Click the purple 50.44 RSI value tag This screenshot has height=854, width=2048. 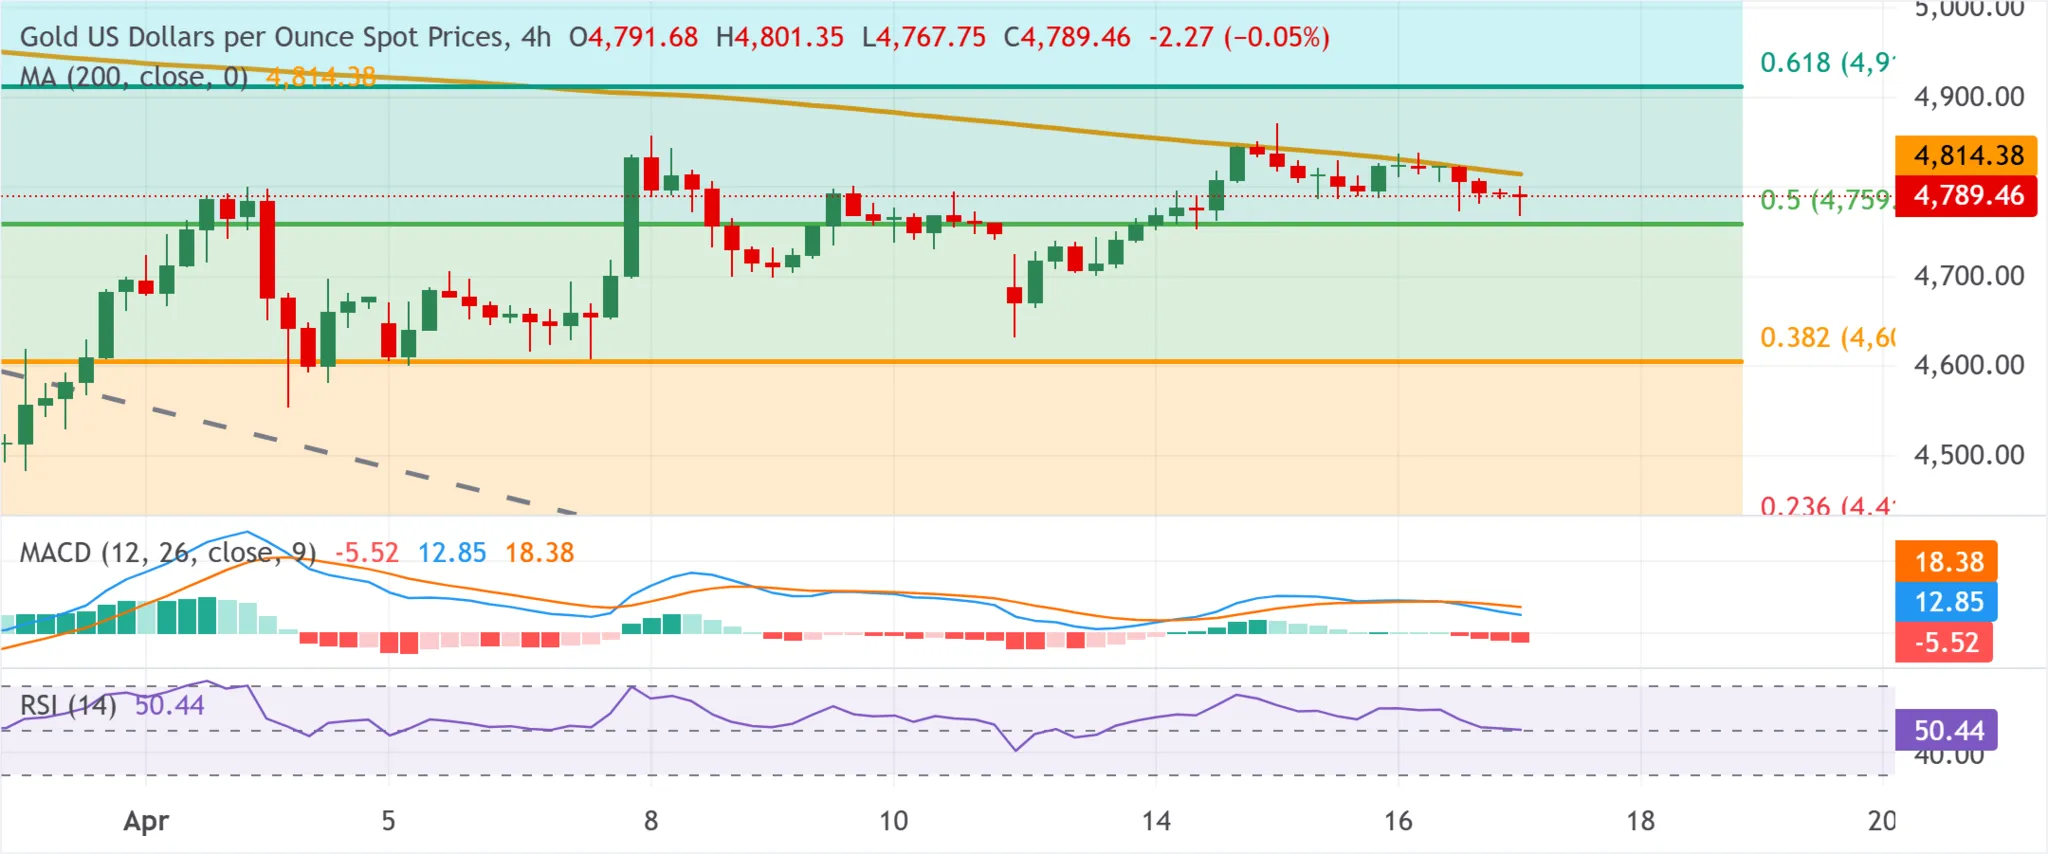click(1946, 731)
